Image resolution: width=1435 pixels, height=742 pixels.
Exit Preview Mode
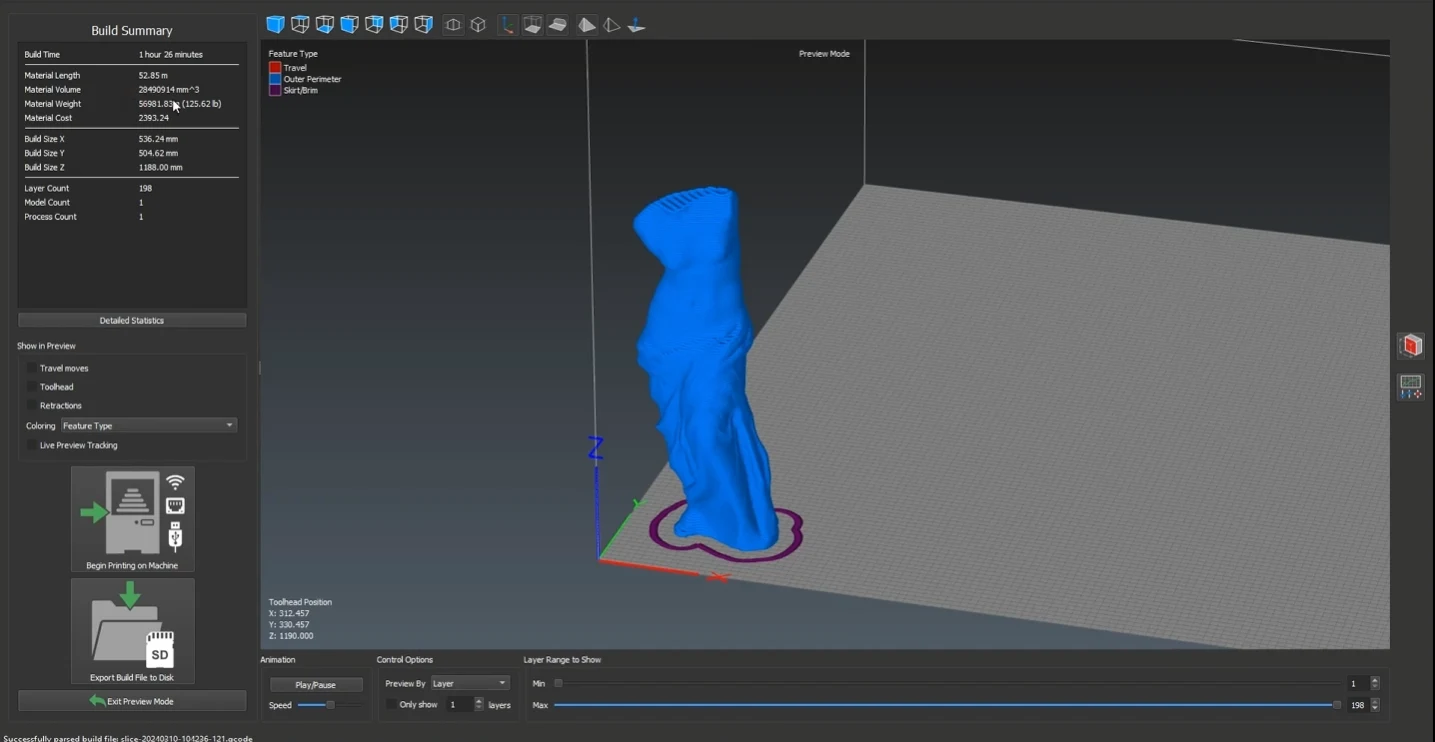click(132, 701)
